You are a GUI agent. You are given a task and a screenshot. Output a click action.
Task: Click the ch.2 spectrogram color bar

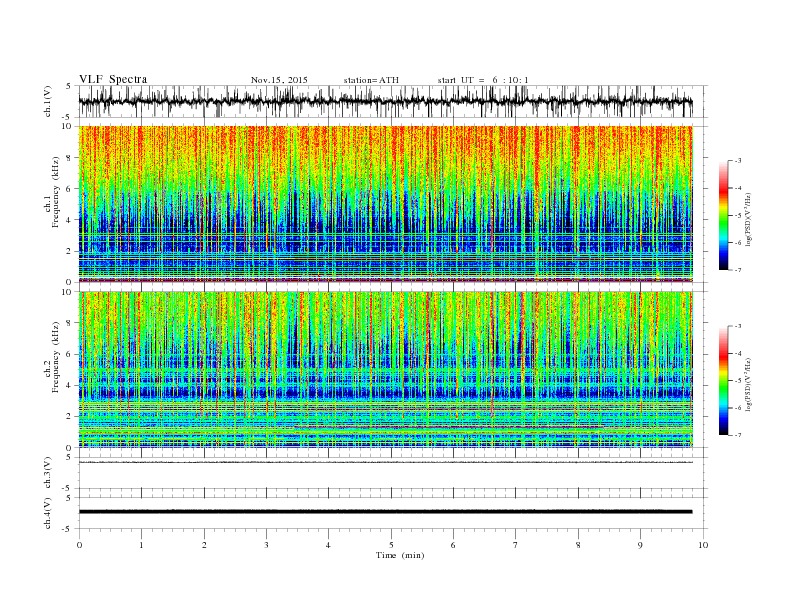pos(723,380)
